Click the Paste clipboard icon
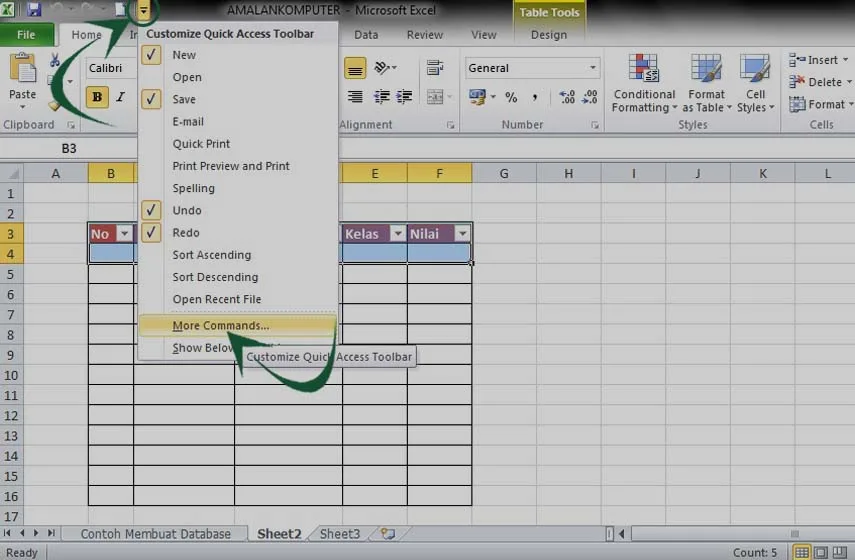The height and width of the screenshot is (560, 855). pos(22,69)
